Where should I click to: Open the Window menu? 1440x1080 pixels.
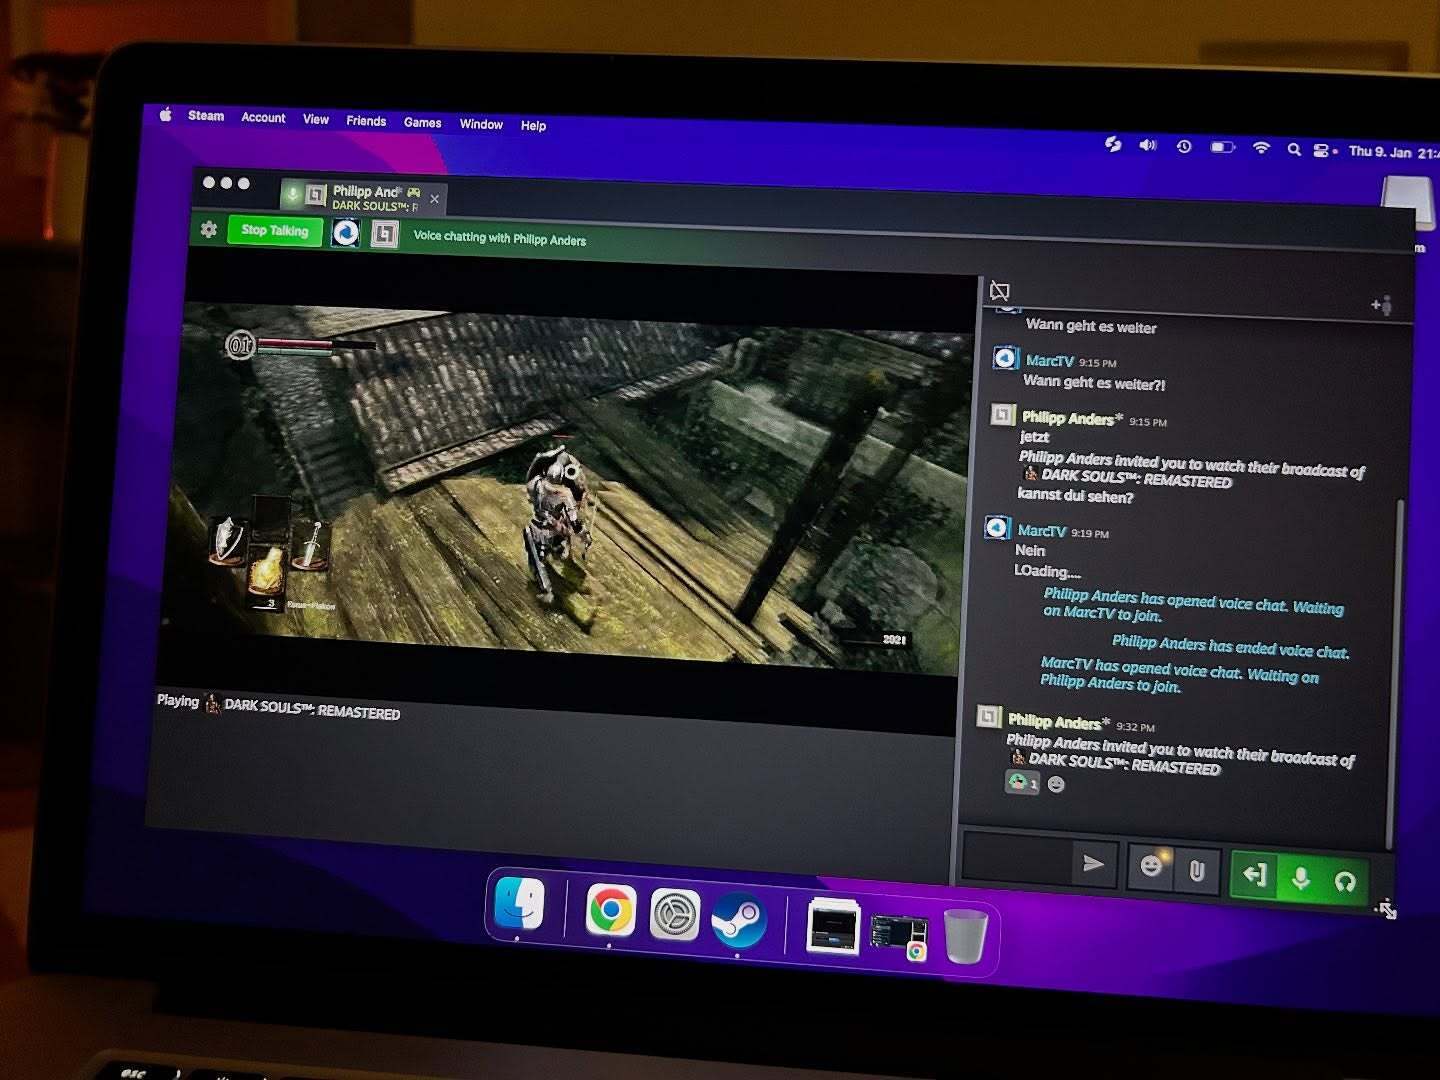481,124
